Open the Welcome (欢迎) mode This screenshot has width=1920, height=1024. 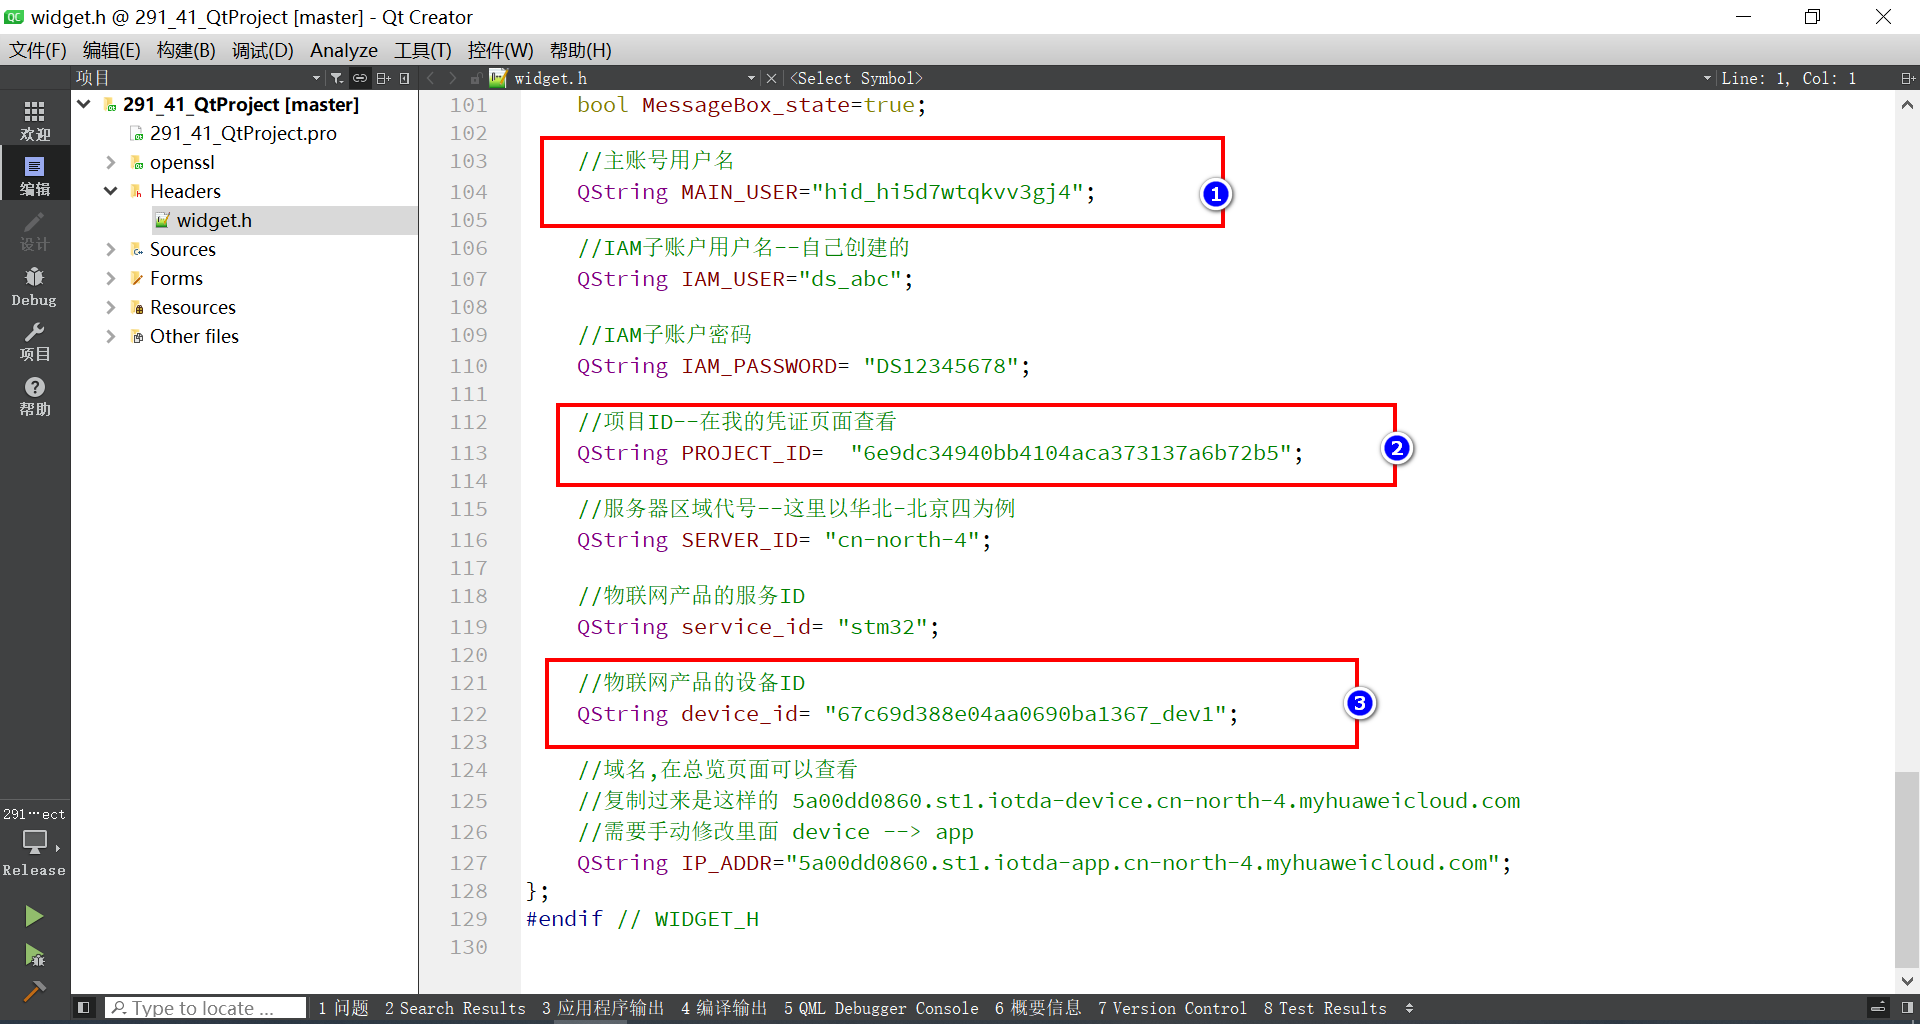(35, 119)
